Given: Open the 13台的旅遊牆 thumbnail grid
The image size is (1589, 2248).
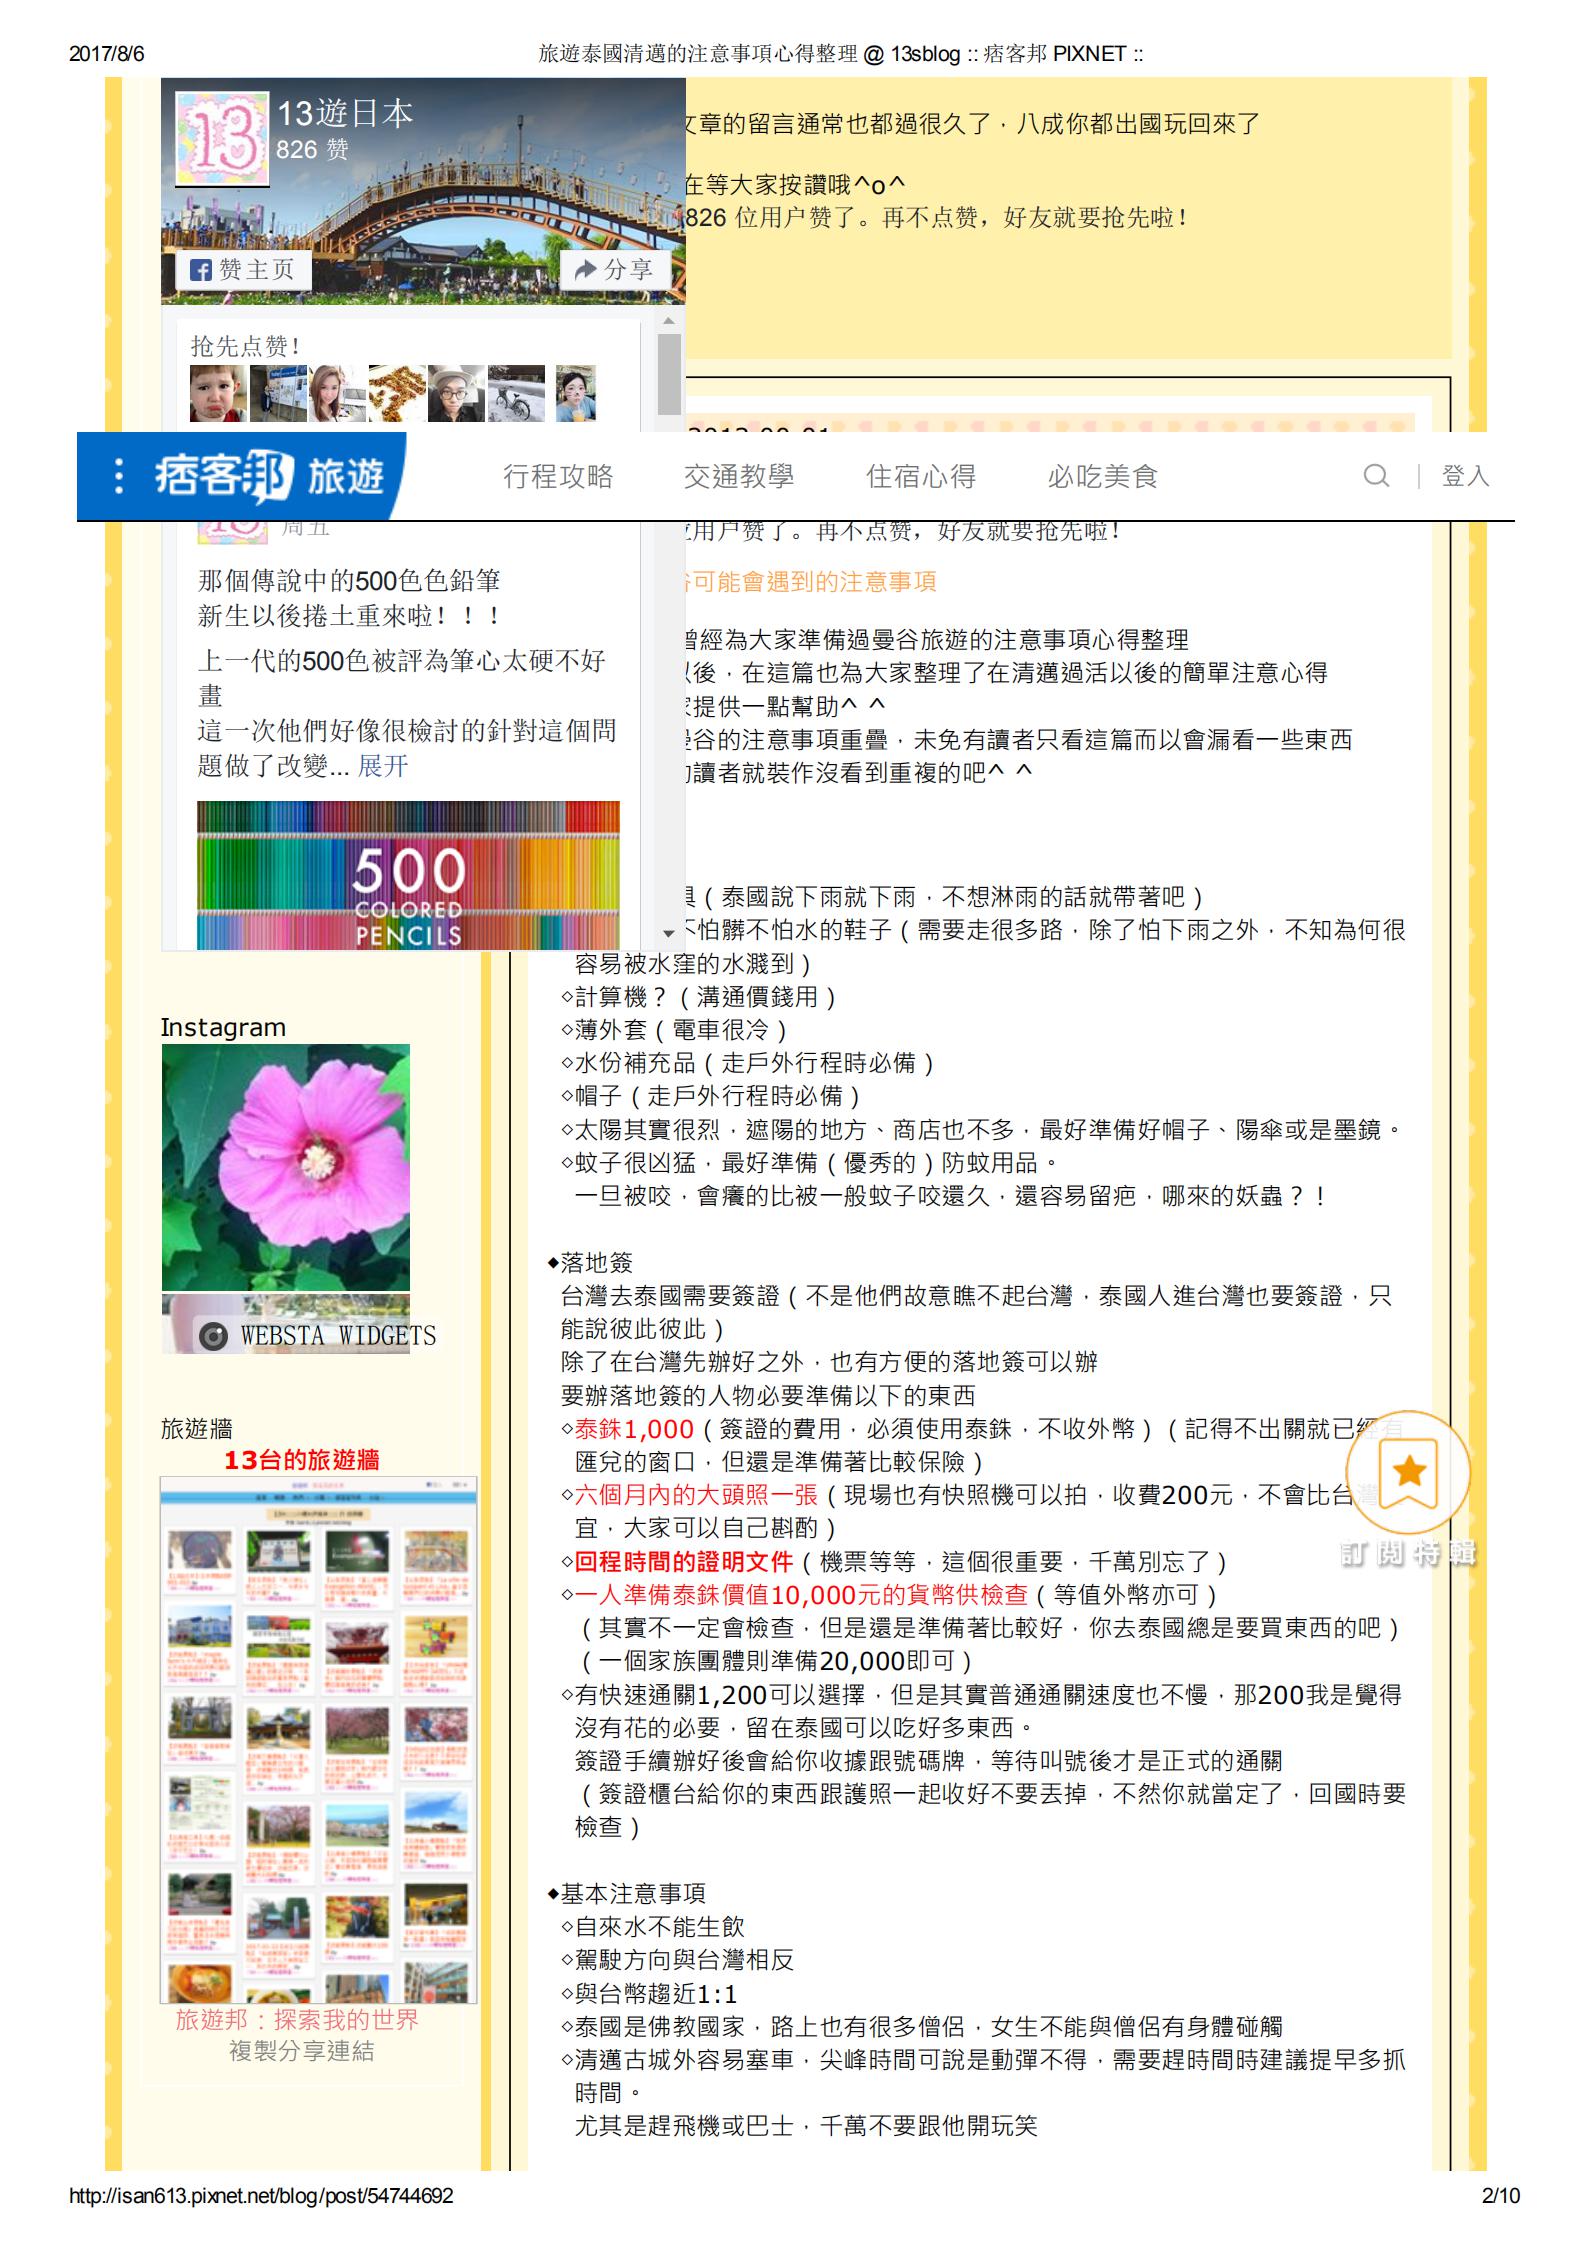Looking at the screenshot, I should point(319,1739).
